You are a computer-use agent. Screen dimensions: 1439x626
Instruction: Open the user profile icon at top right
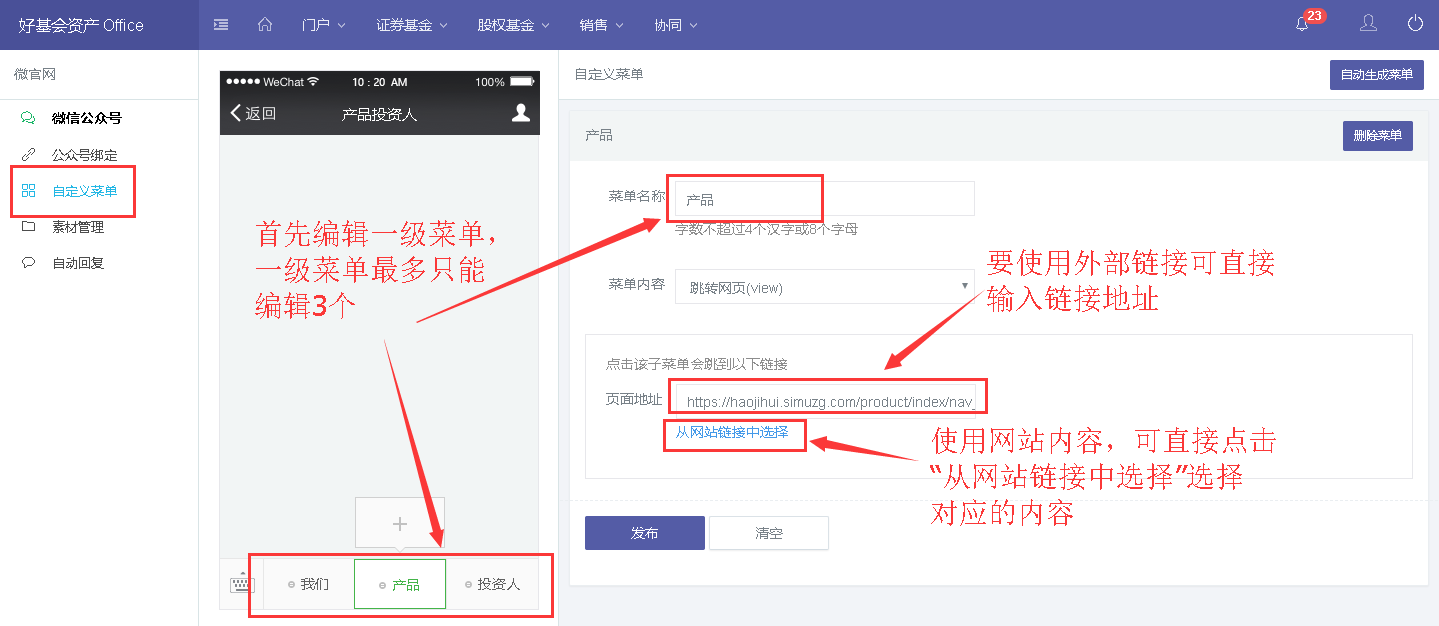point(1367,23)
